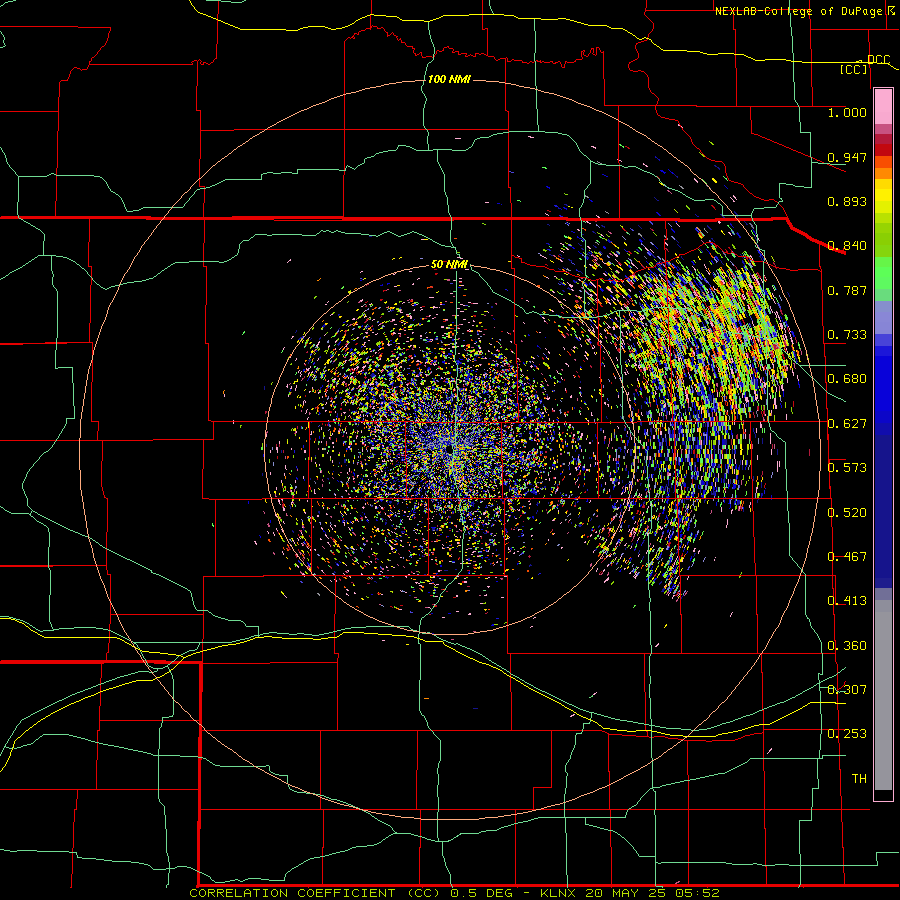Click the 0.733 scale value
This screenshot has width=900, height=900.
[847, 334]
